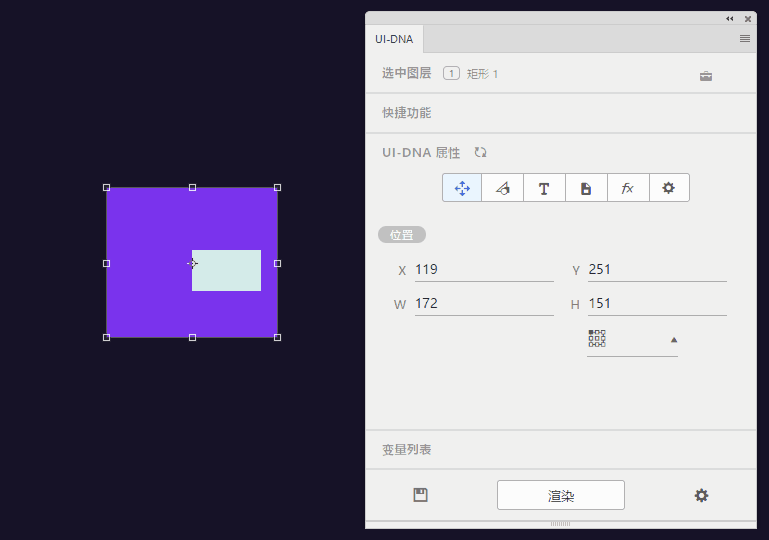Click the 选中图层 section header
The image size is (769, 540).
point(407,74)
